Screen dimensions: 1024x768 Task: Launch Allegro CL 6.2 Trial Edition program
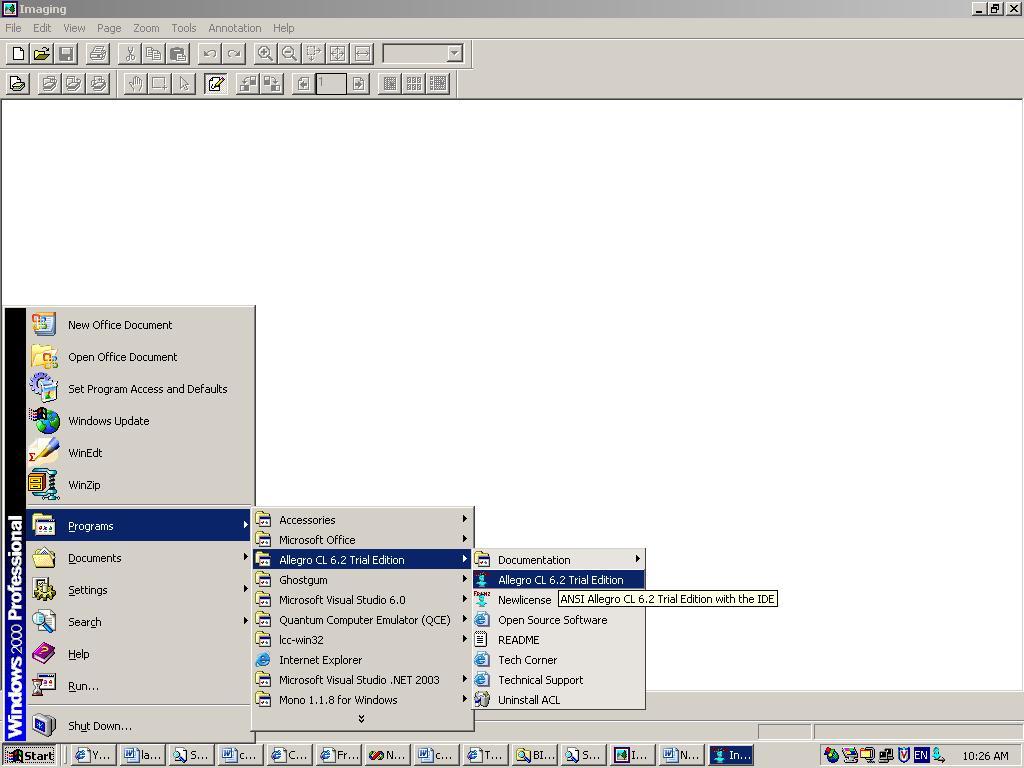[559, 580]
